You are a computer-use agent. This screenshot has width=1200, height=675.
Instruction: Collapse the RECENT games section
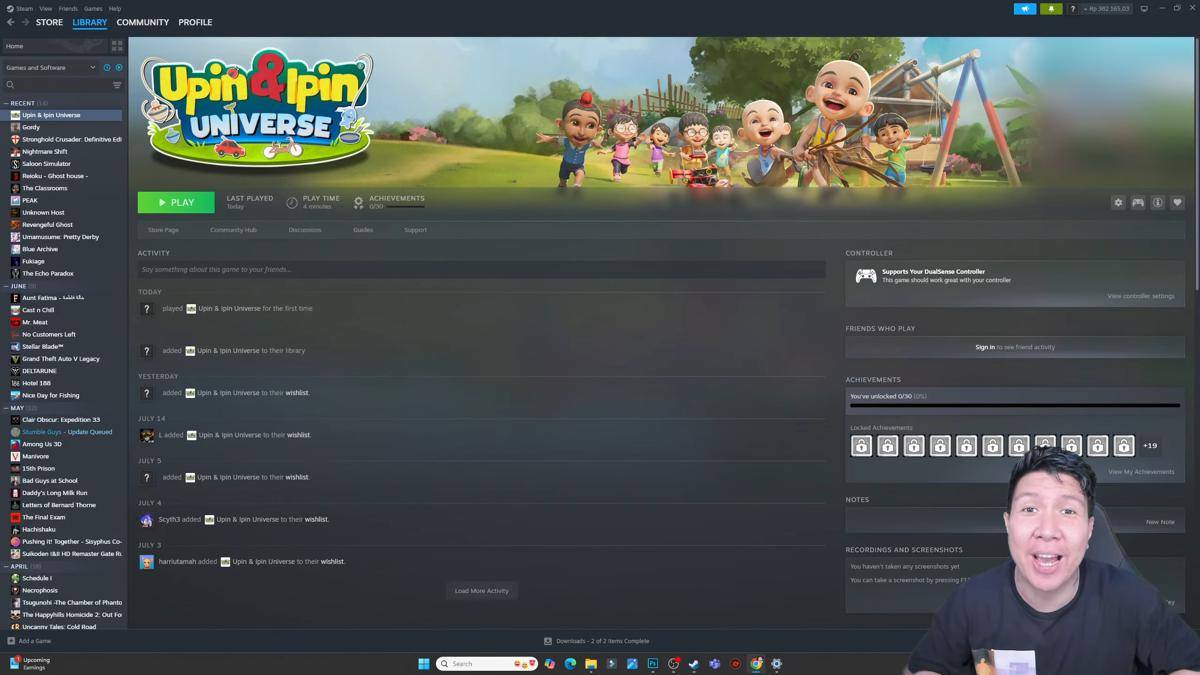6,103
